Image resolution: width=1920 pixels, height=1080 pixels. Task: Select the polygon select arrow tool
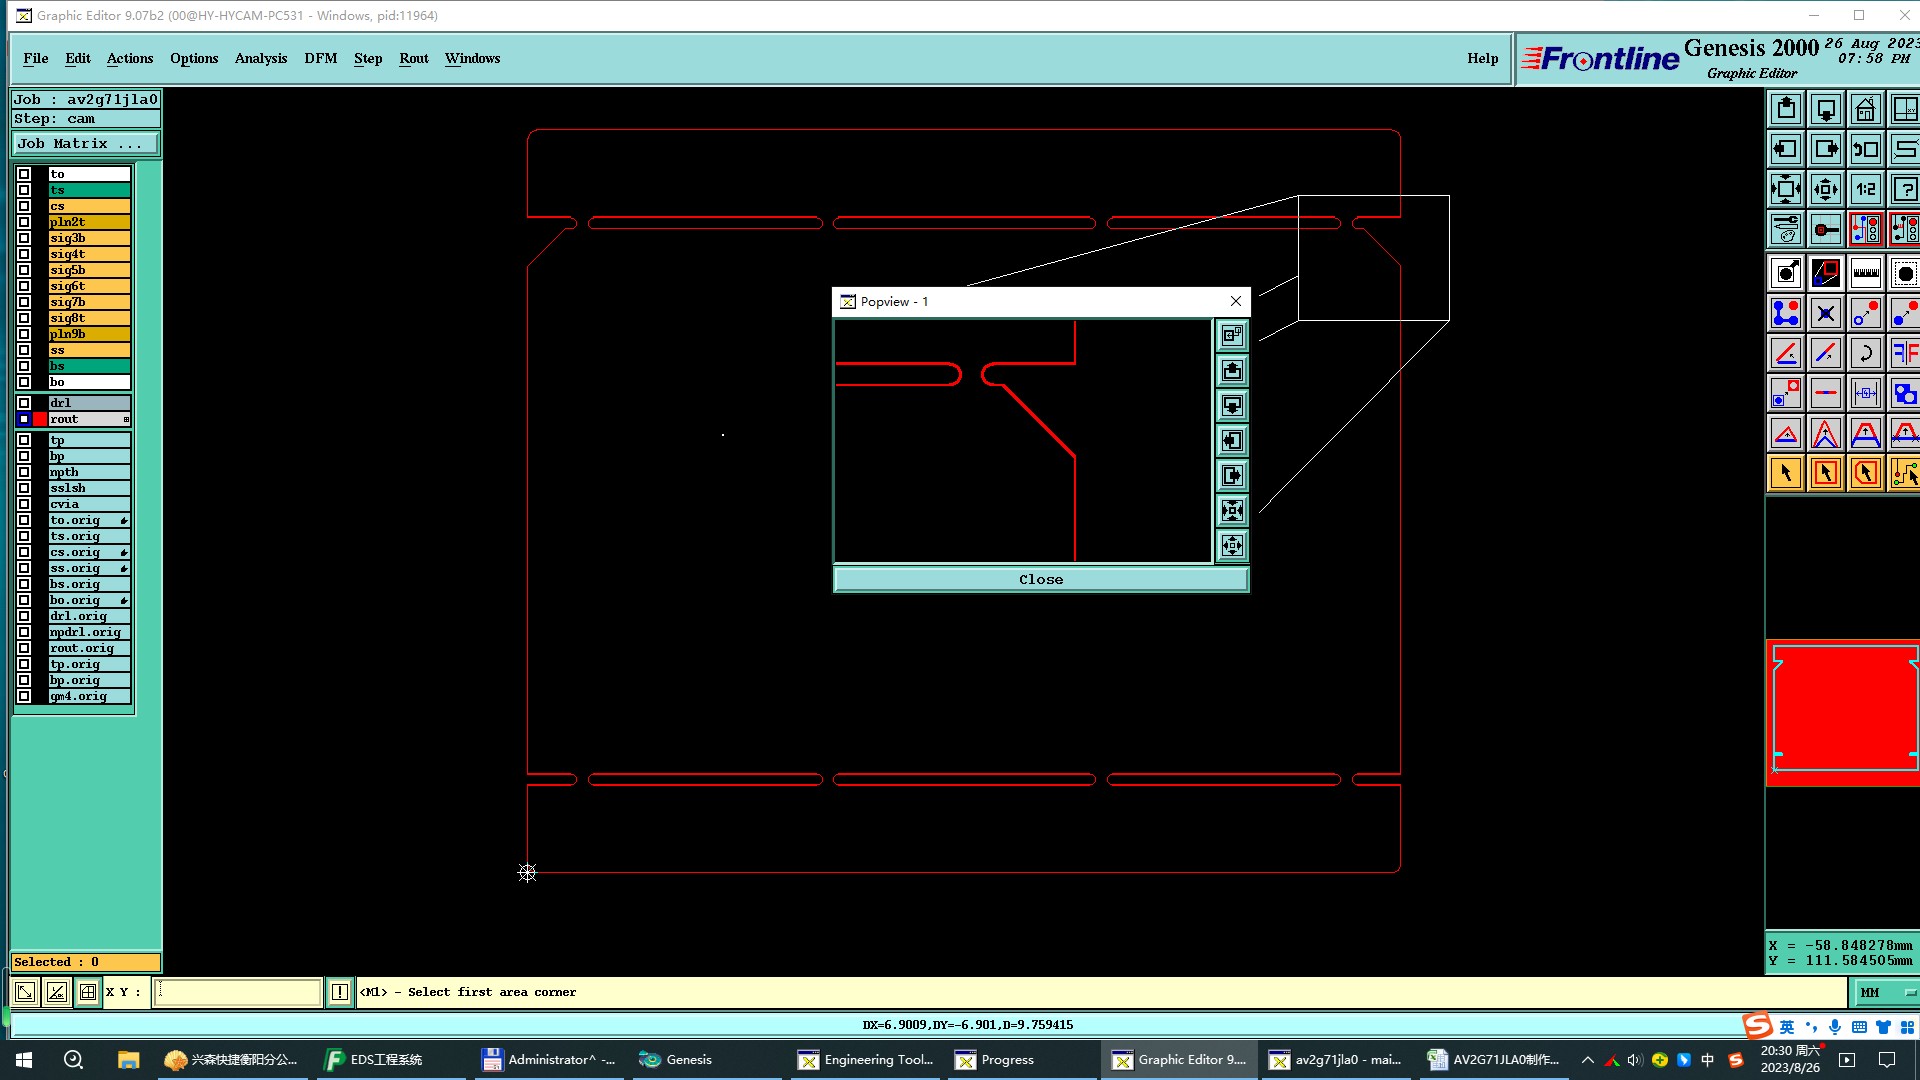[x=1865, y=473]
